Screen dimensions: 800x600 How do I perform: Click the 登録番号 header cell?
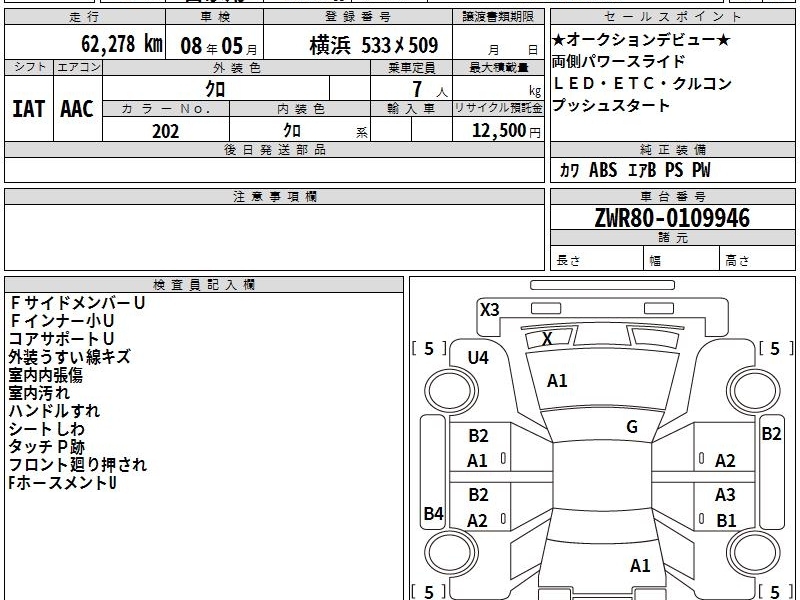(358, 17)
